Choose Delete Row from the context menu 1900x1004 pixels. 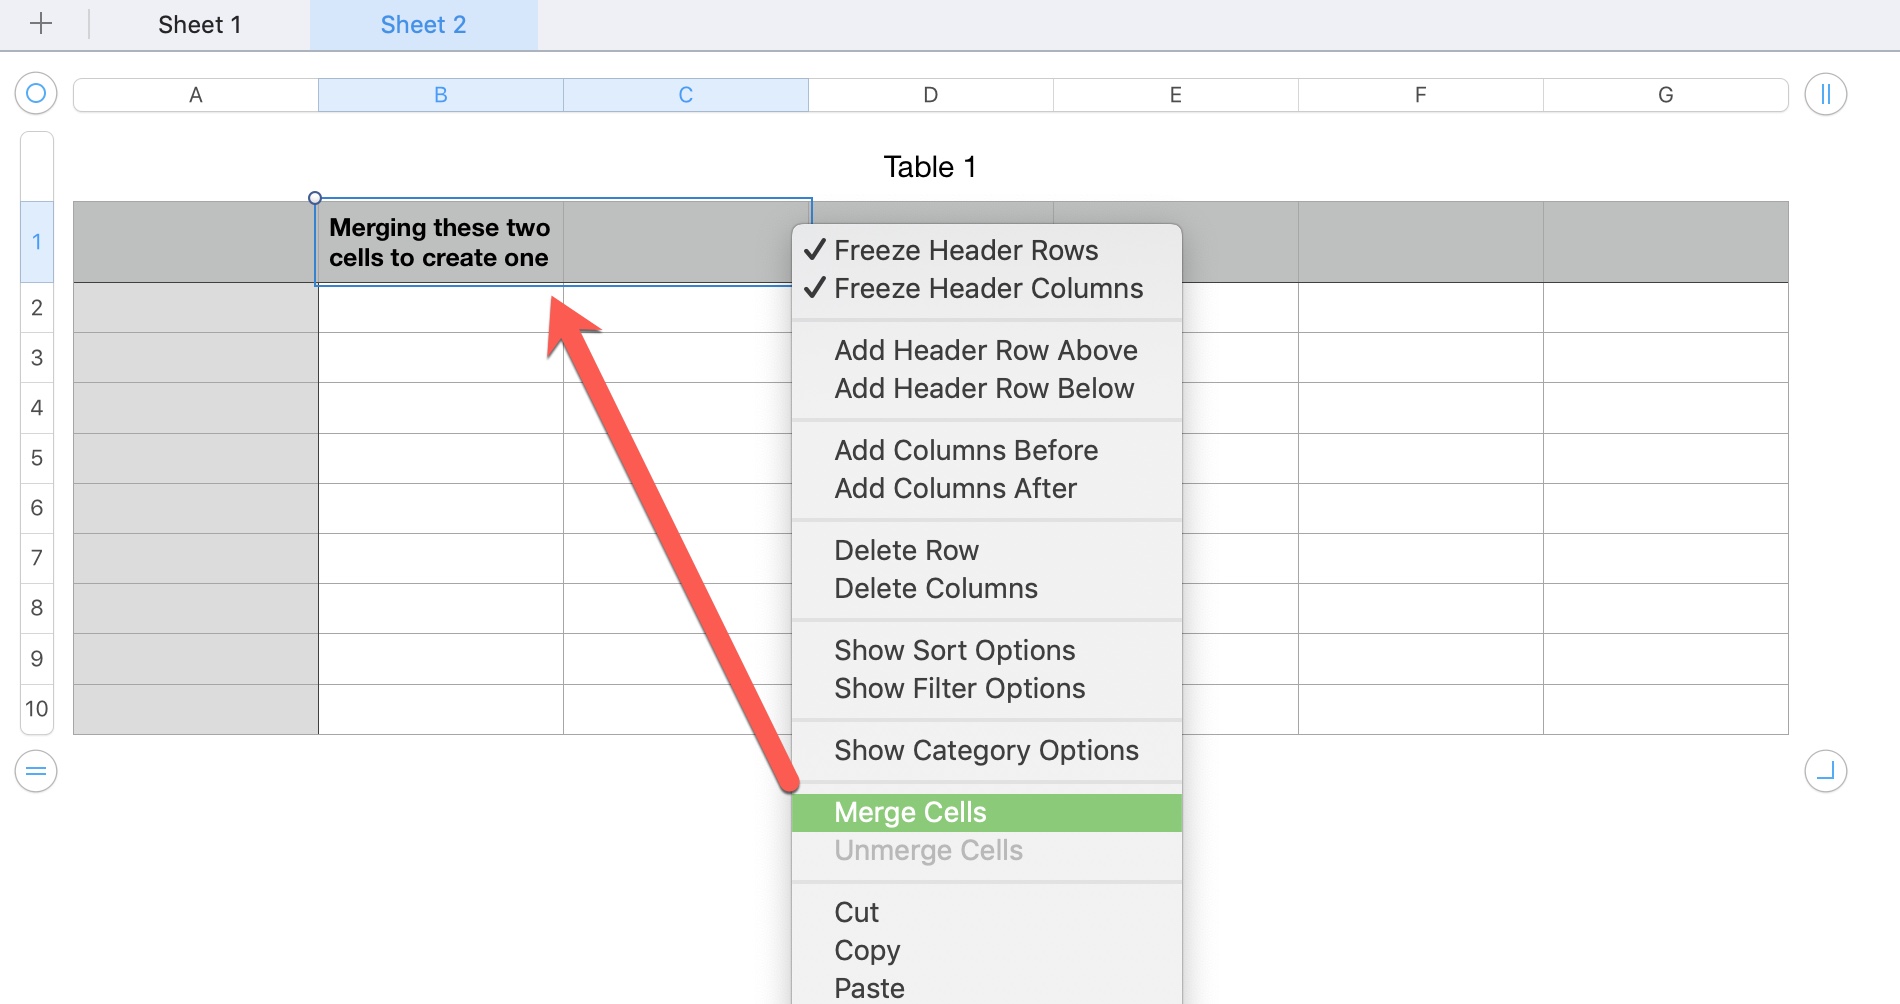coord(906,550)
